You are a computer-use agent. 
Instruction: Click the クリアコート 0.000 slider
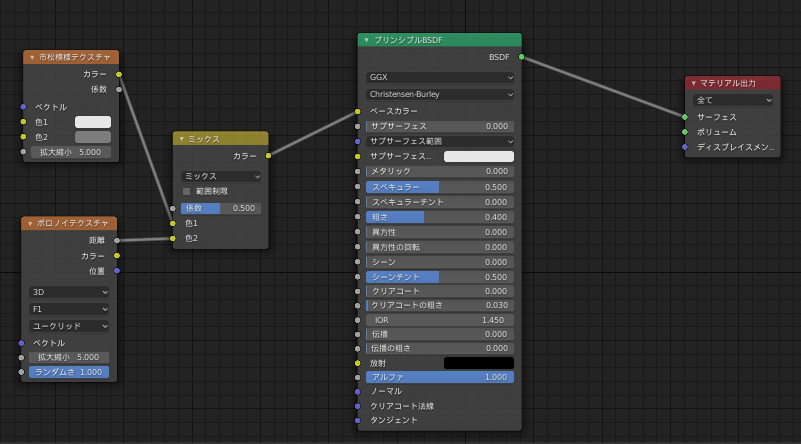click(x=440, y=291)
